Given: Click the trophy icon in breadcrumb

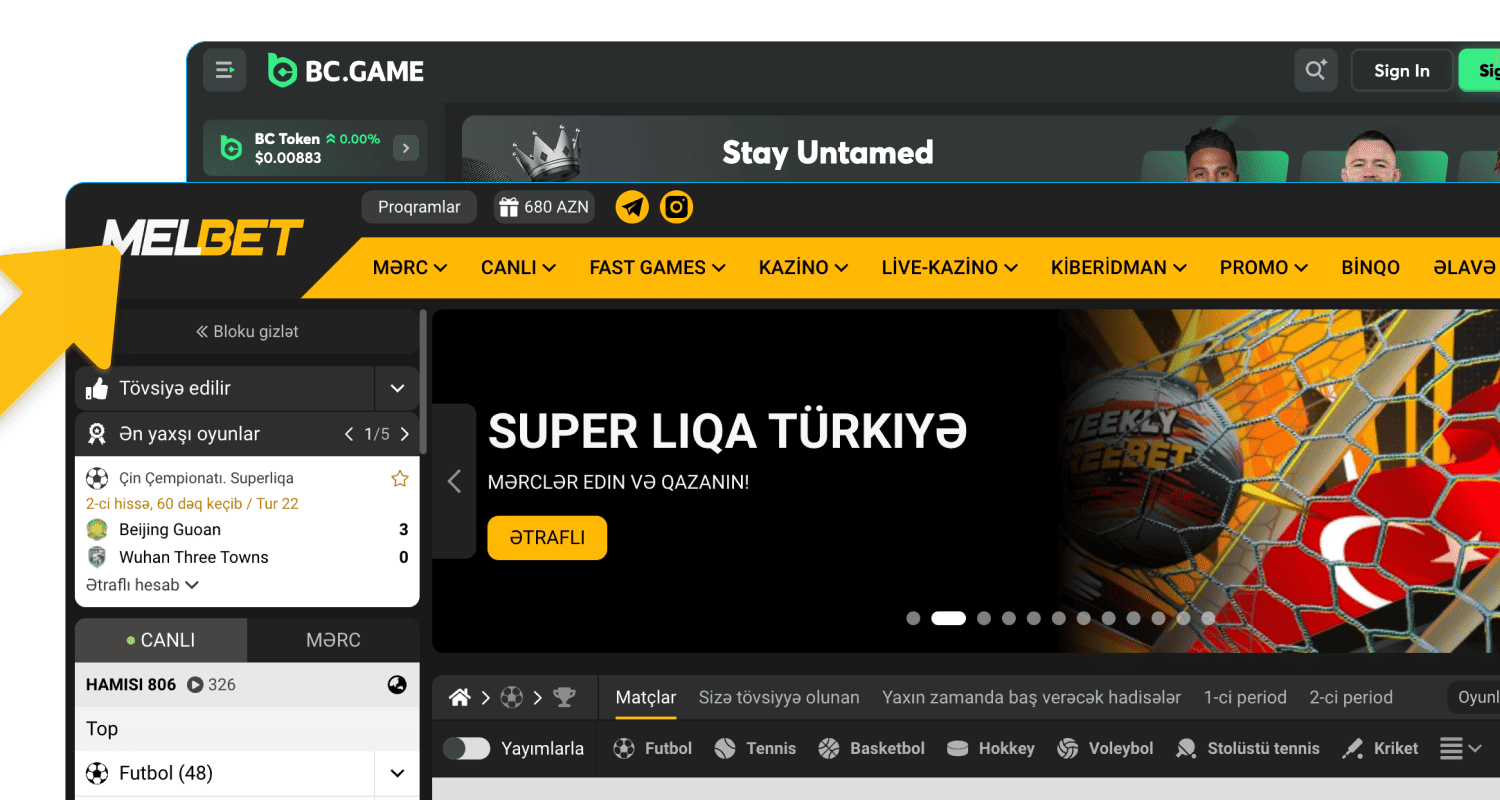Looking at the screenshot, I should click(x=564, y=698).
